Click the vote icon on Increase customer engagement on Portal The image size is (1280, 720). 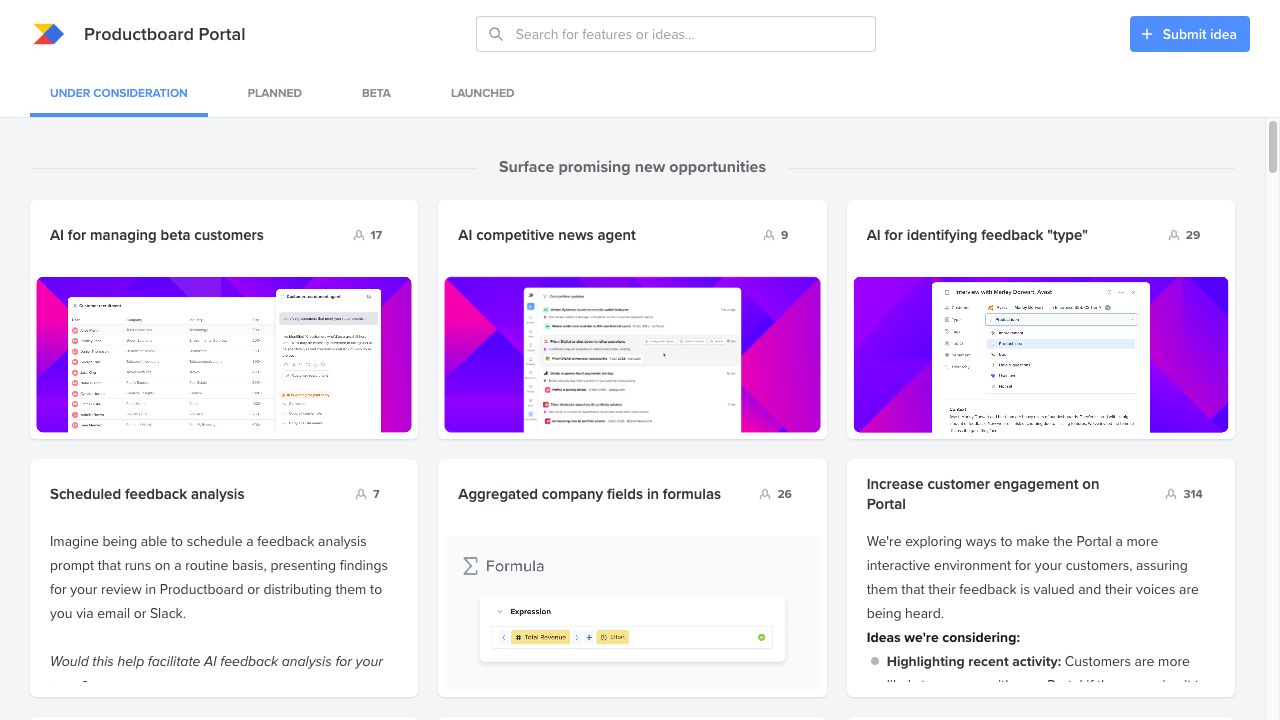point(1172,494)
